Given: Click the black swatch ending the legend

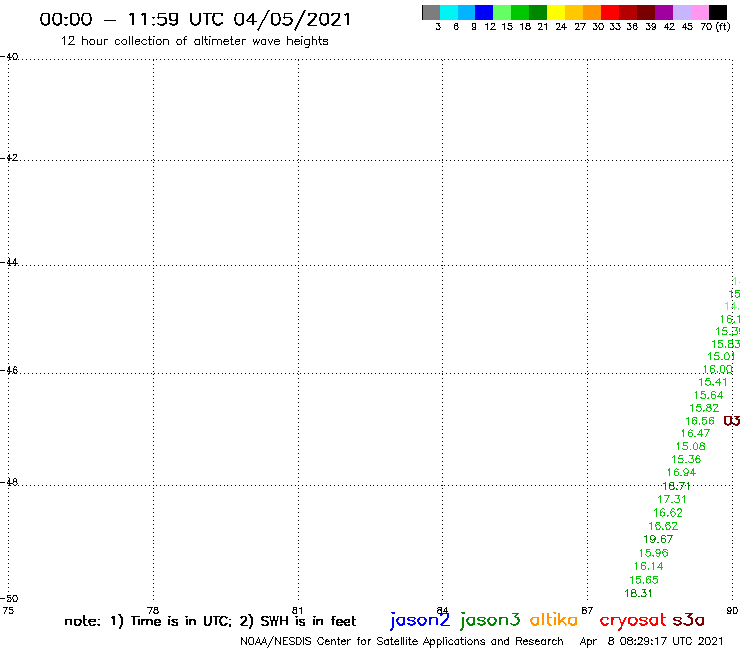Looking at the screenshot, I should coord(718,12).
